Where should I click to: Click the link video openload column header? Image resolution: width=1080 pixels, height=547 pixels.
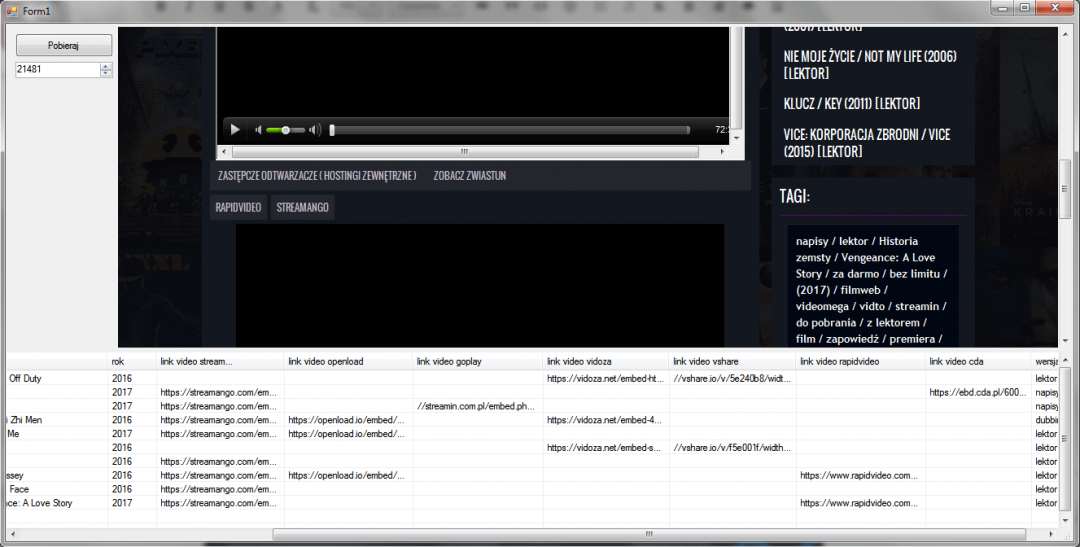348,361
